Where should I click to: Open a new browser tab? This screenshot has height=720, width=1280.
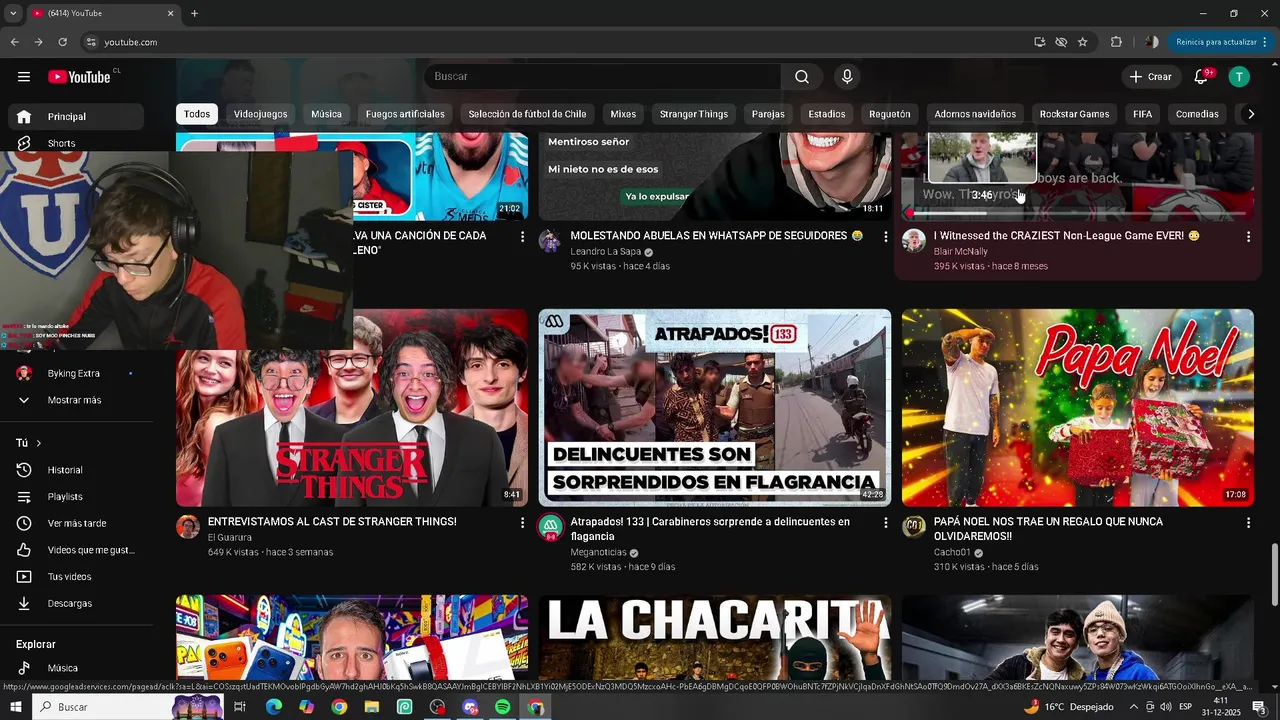(194, 14)
